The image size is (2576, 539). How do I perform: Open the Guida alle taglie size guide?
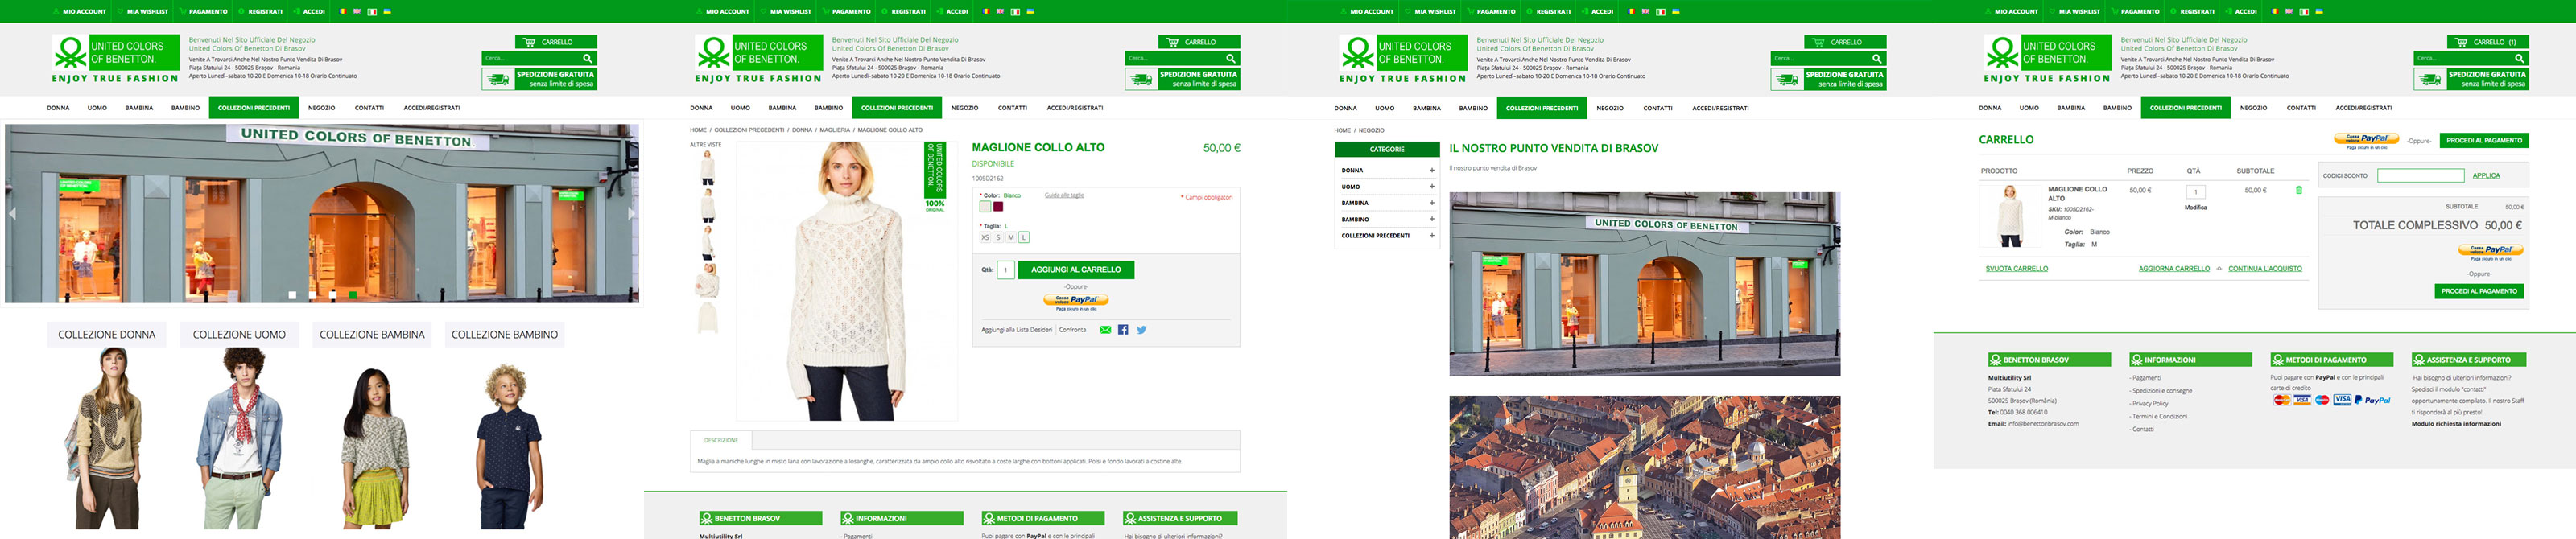(1064, 195)
